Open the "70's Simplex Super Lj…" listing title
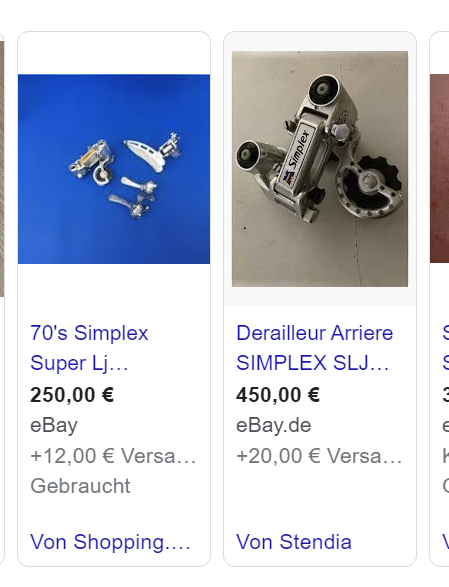This screenshot has height=587, width=449. [x=89, y=348]
